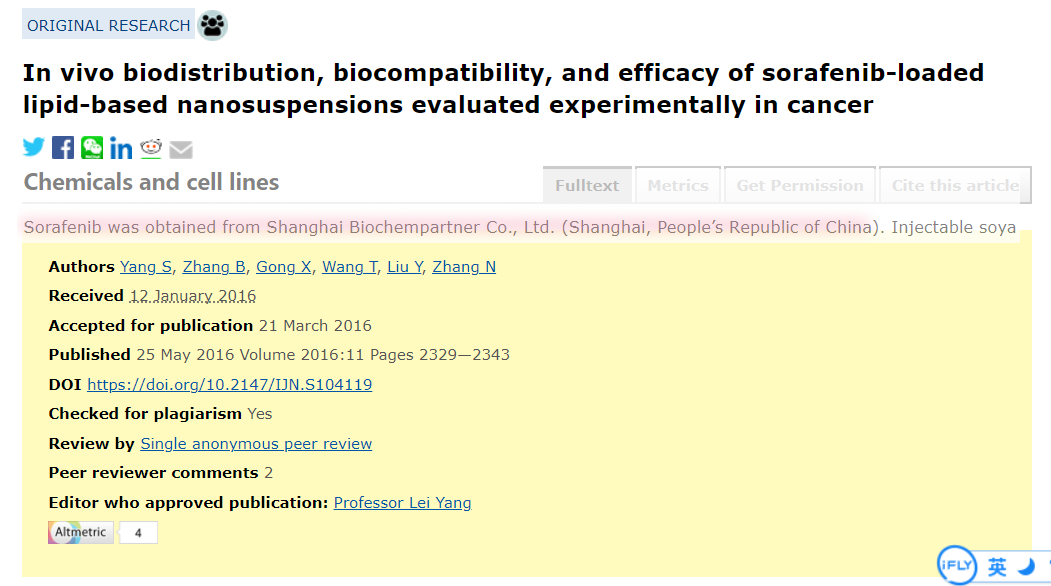Toggle the iFLY moon night mode
This screenshot has height=586, width=1051.
click(x=1027, y=567)
